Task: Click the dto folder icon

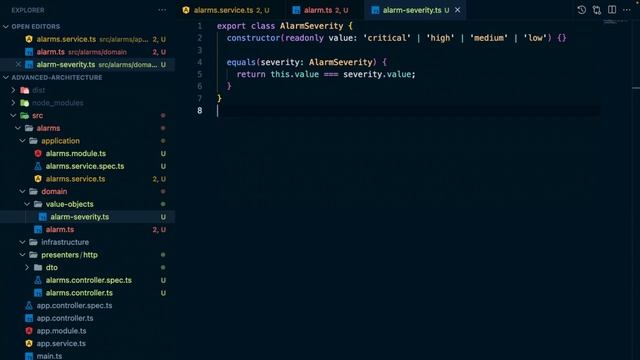Action: tap(38, 267)
